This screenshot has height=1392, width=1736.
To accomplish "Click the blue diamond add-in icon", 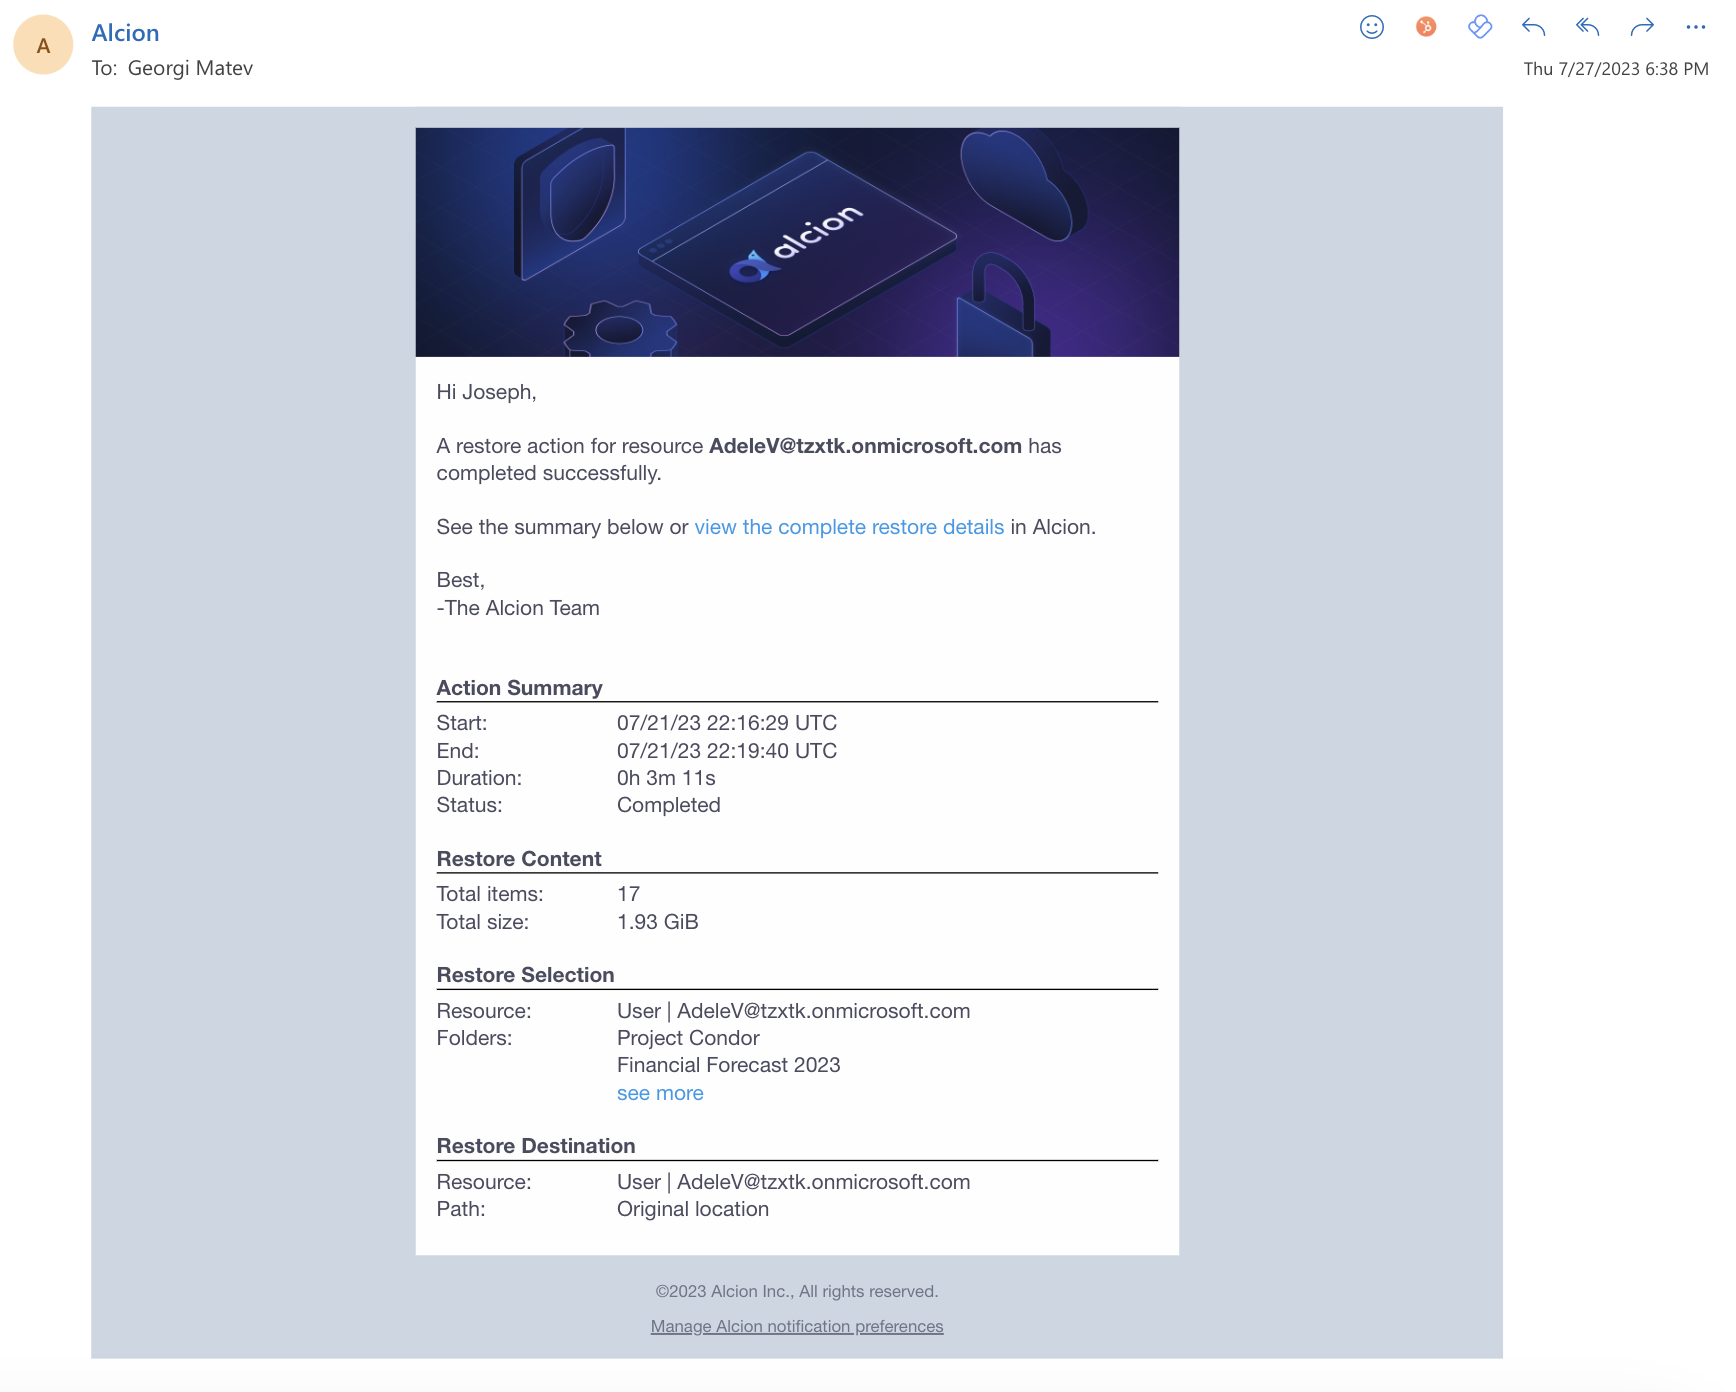I will click(x=1480, y=27).
